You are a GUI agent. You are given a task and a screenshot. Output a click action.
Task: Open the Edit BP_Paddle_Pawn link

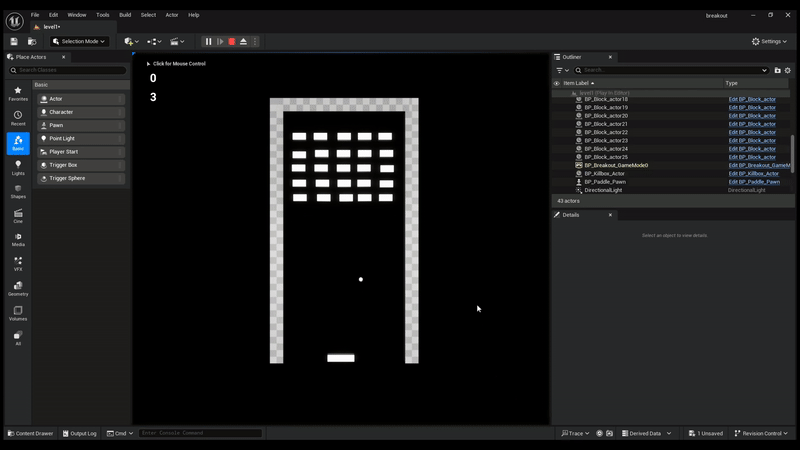[754, 182]
